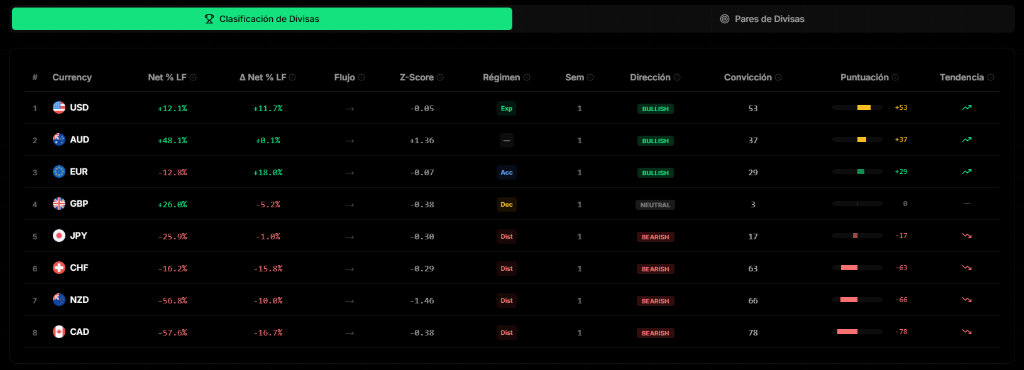The image size is (1024, 370).
Task: Click the GBP flag icon
Action: pos(59,204)
